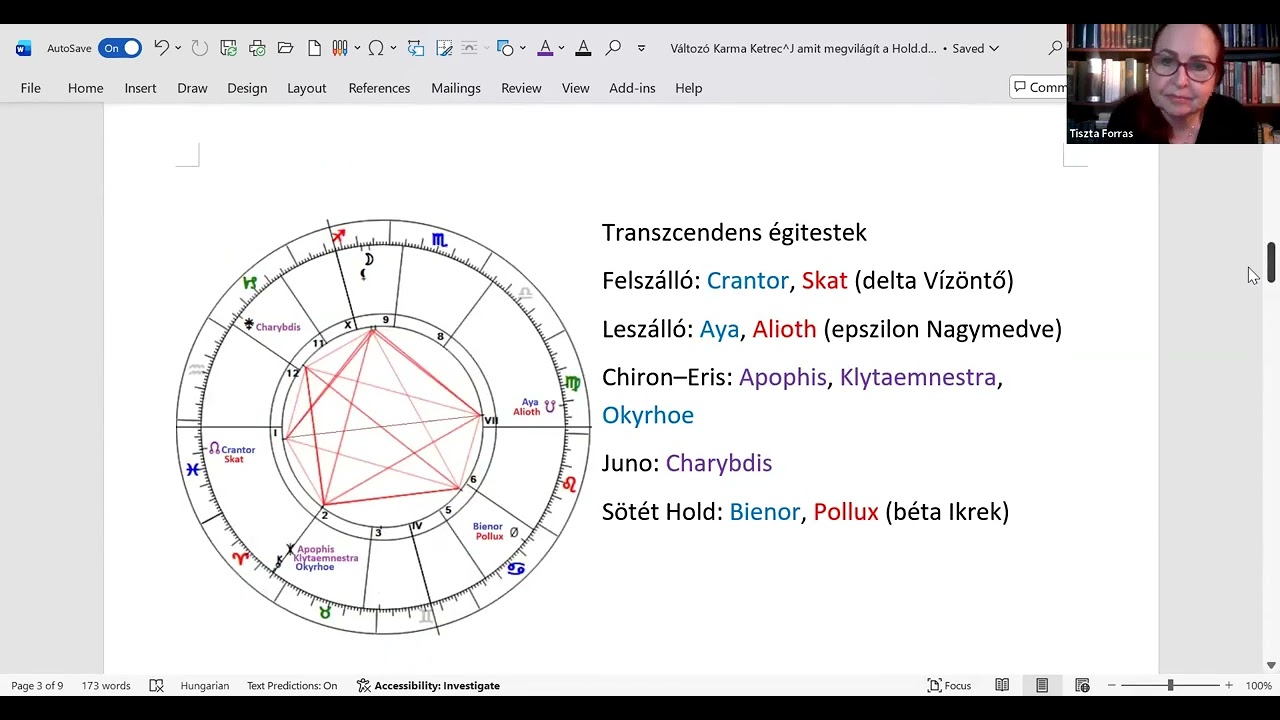Switch to Web Layout view icon

tap(1082, 685)
